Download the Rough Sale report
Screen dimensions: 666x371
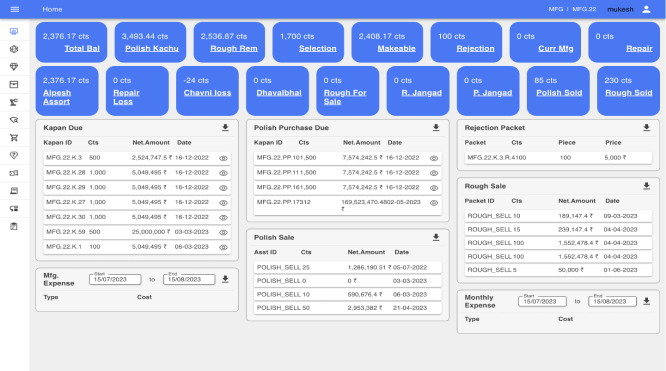click(x=646, y=186)
